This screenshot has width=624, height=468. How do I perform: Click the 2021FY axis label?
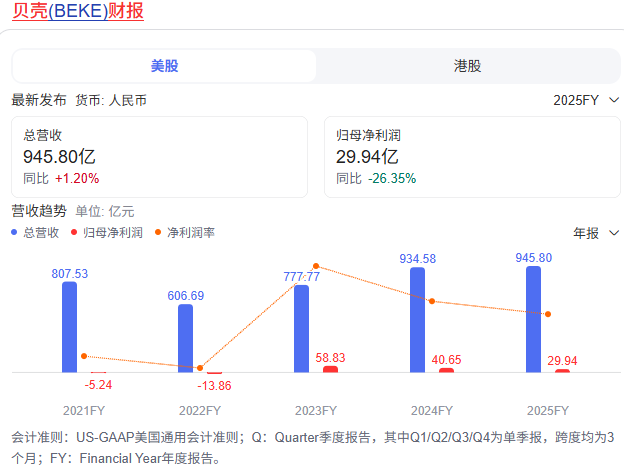(84, 411)
